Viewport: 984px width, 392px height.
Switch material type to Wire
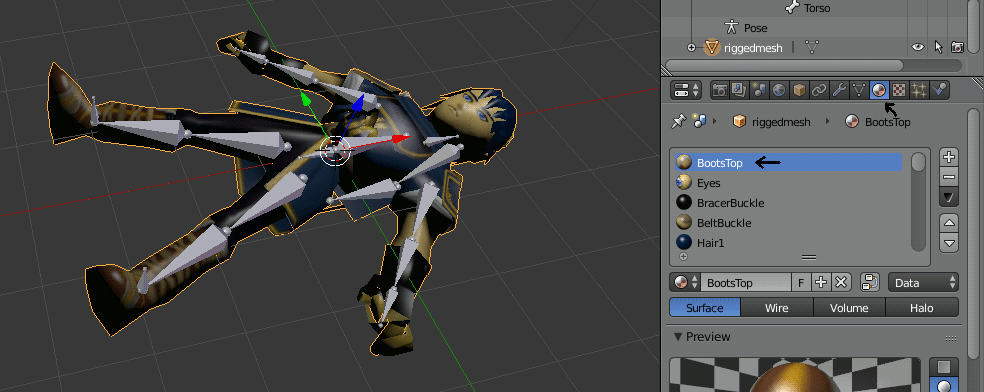click(777, 308)
